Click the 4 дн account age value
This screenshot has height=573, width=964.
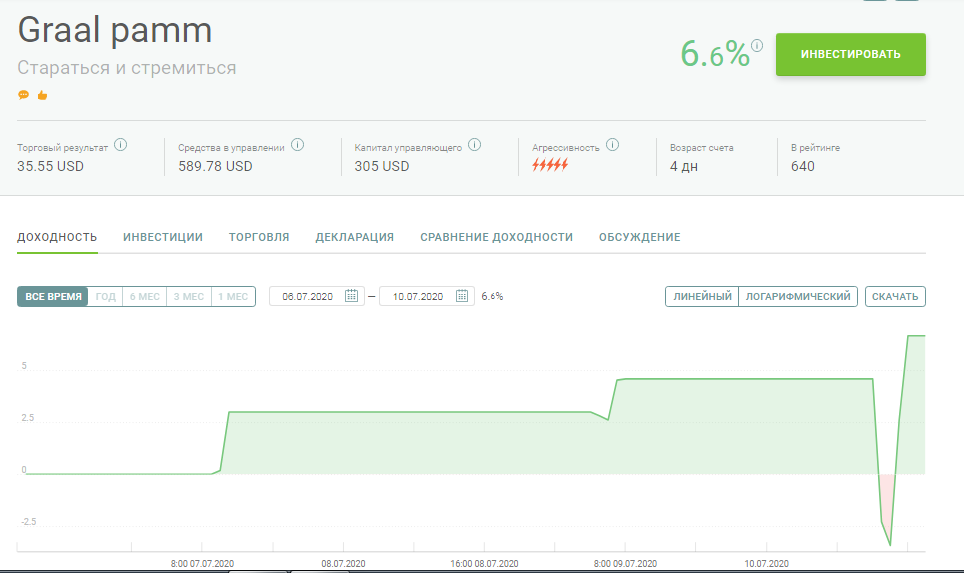[x=684, y=166]
